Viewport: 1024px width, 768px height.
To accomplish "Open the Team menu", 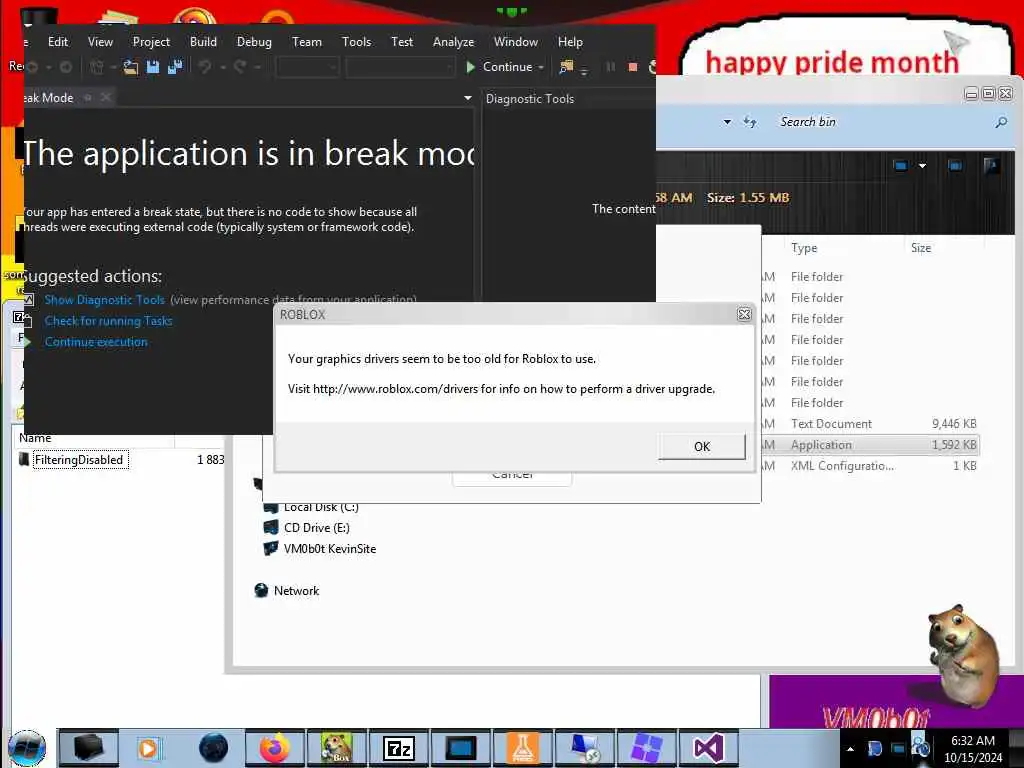I will pyautogui.click(x=306, y=42).
